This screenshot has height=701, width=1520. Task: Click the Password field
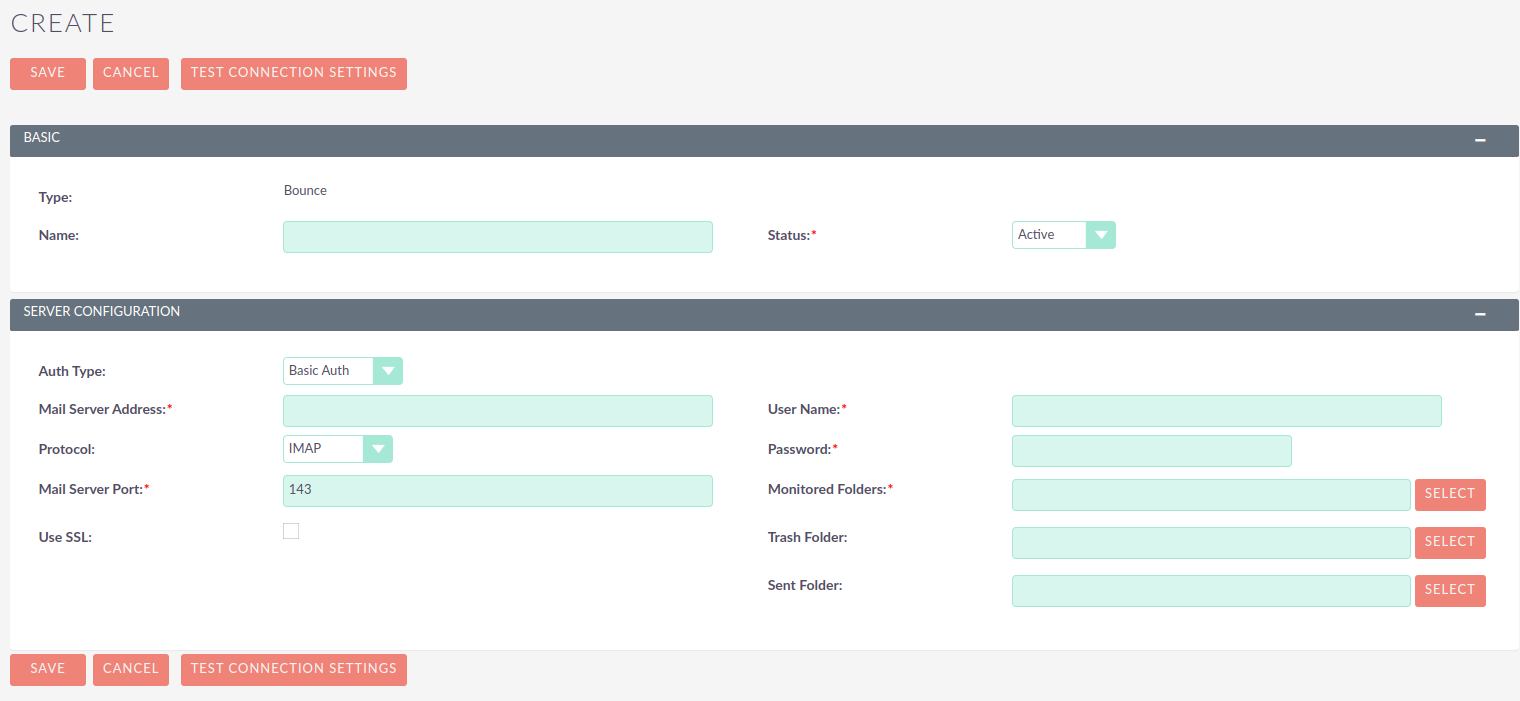point(1151,450)
